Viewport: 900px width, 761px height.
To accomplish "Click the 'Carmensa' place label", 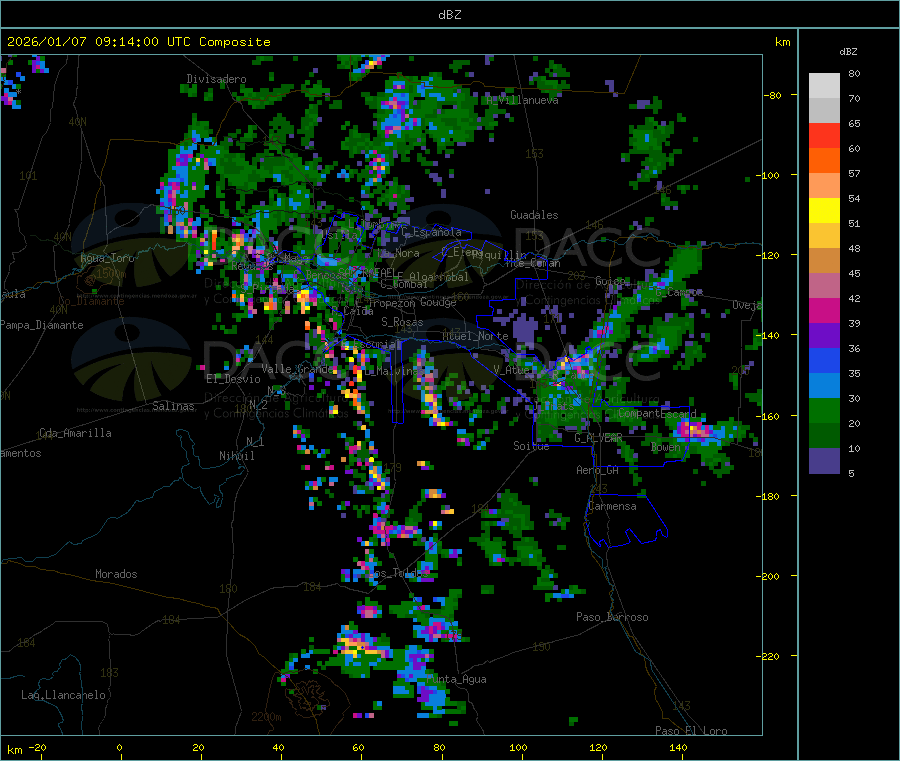I will (x=612, y=506).
